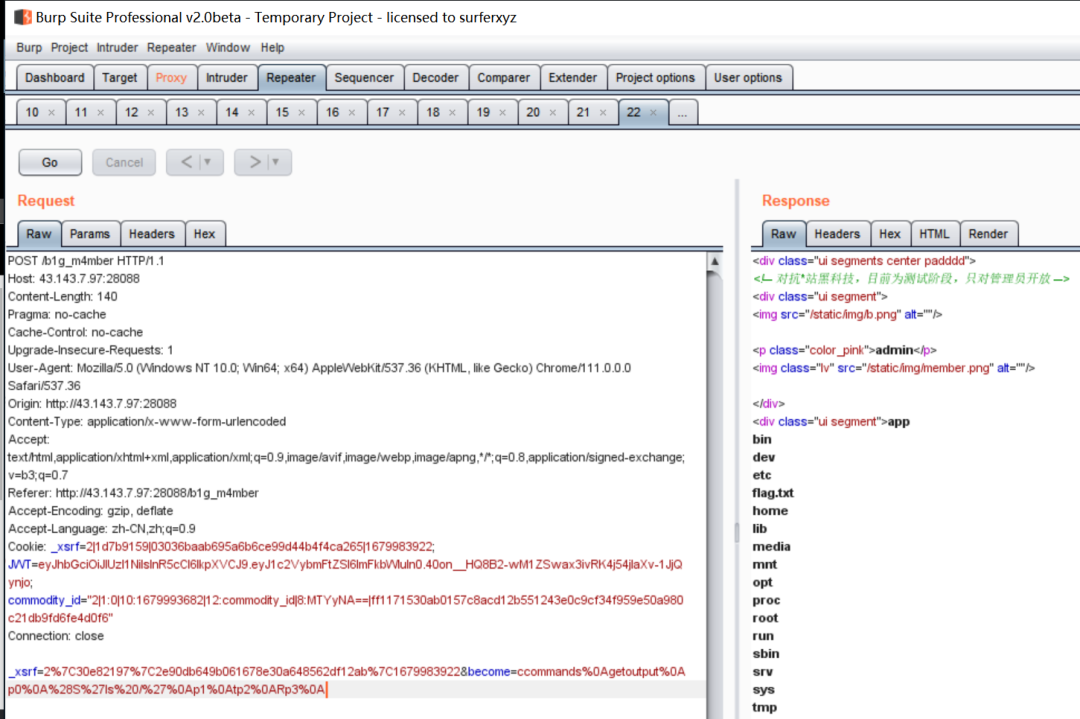Click the 'Connection: close' header line
1080x719 pixels.
click(56, 636)
